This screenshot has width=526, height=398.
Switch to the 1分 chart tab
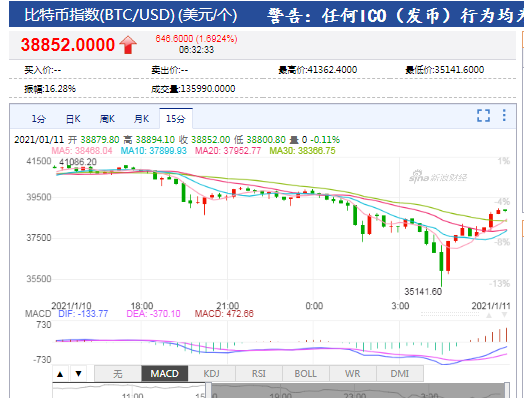pos(39,119)
